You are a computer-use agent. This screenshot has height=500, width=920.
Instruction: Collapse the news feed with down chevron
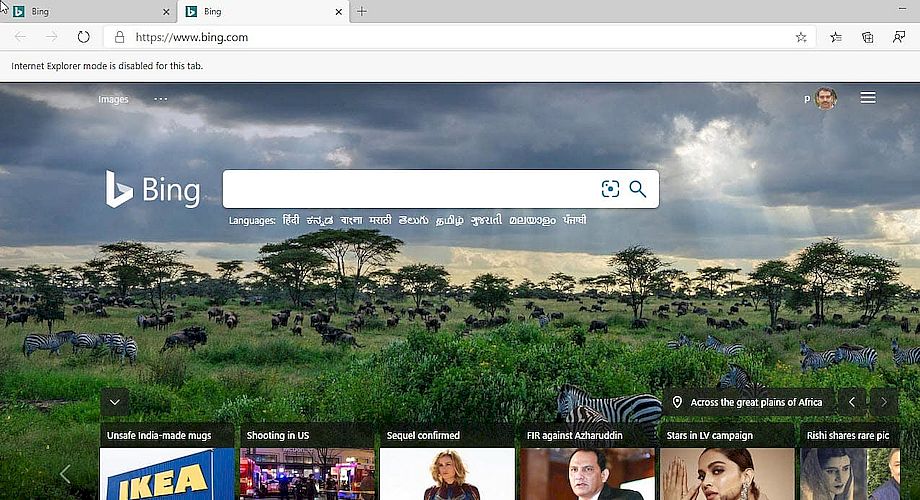(114, 402)
